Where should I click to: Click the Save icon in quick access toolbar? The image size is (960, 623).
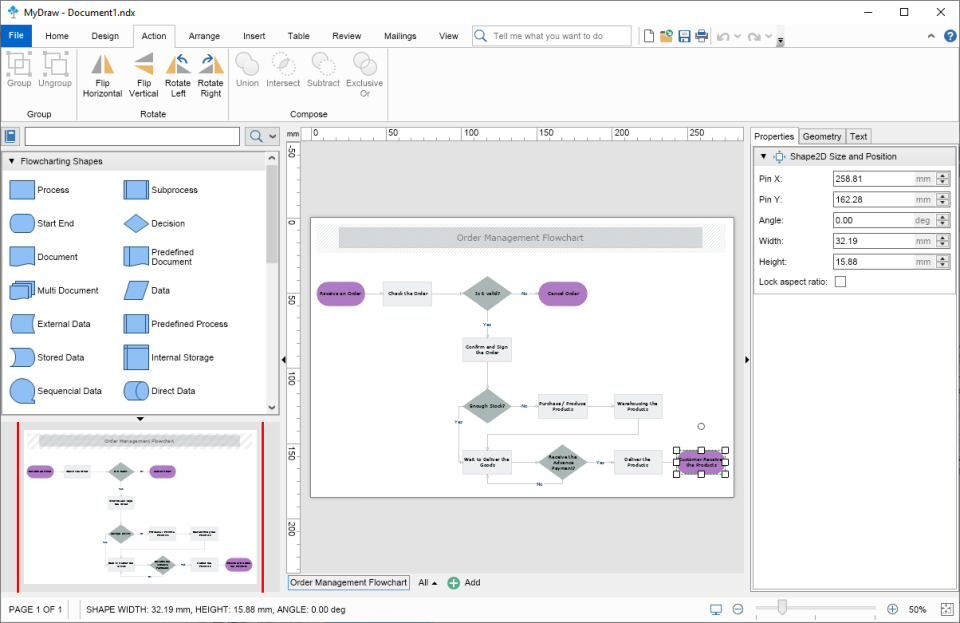coord(684,35)
